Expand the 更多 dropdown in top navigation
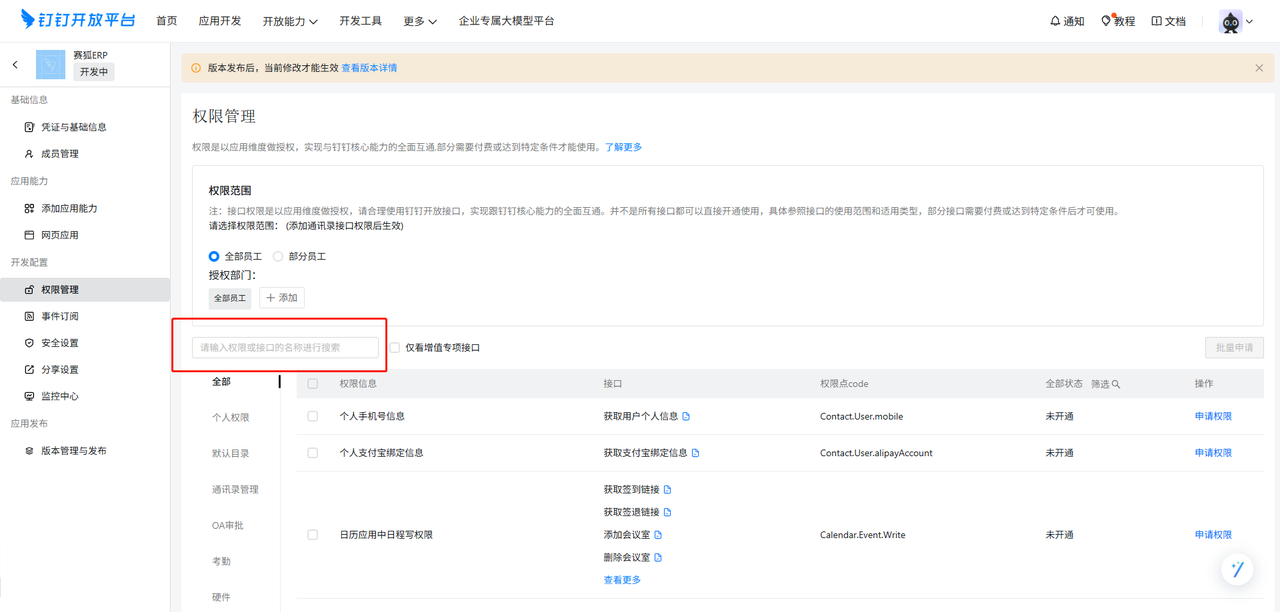 (x=420, y=21)
